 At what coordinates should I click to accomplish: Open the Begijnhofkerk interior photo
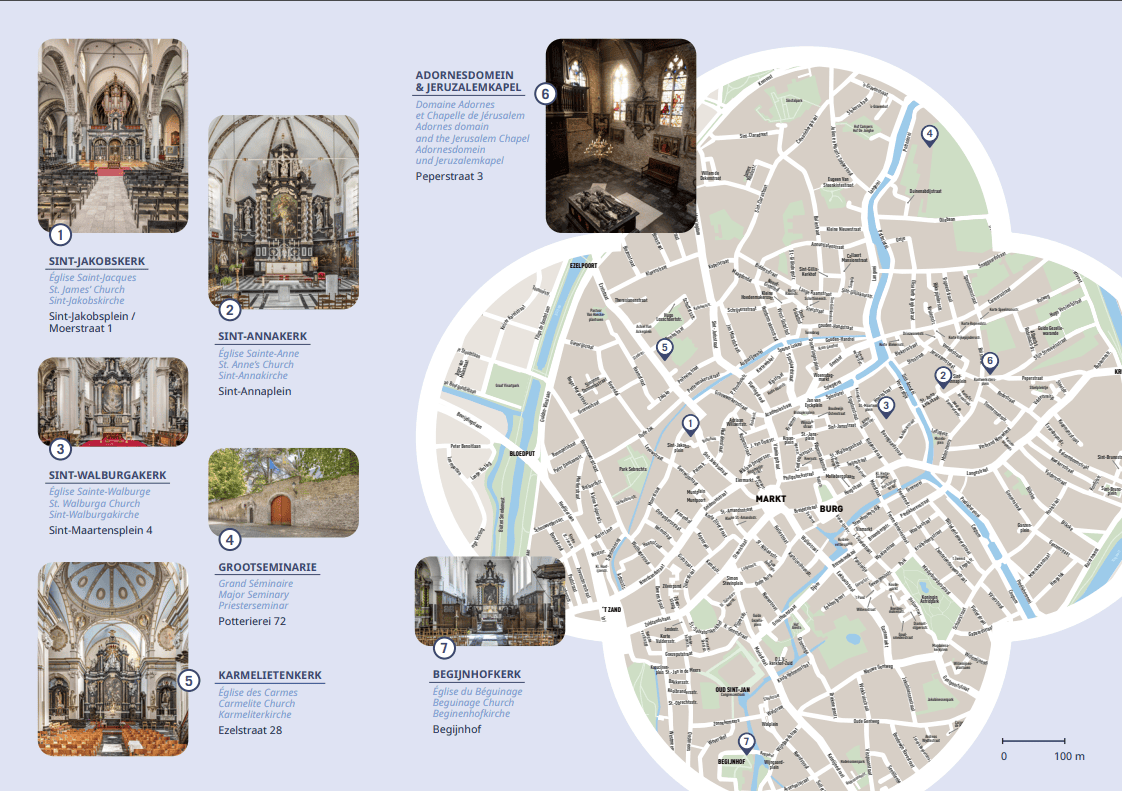[490, 601]
